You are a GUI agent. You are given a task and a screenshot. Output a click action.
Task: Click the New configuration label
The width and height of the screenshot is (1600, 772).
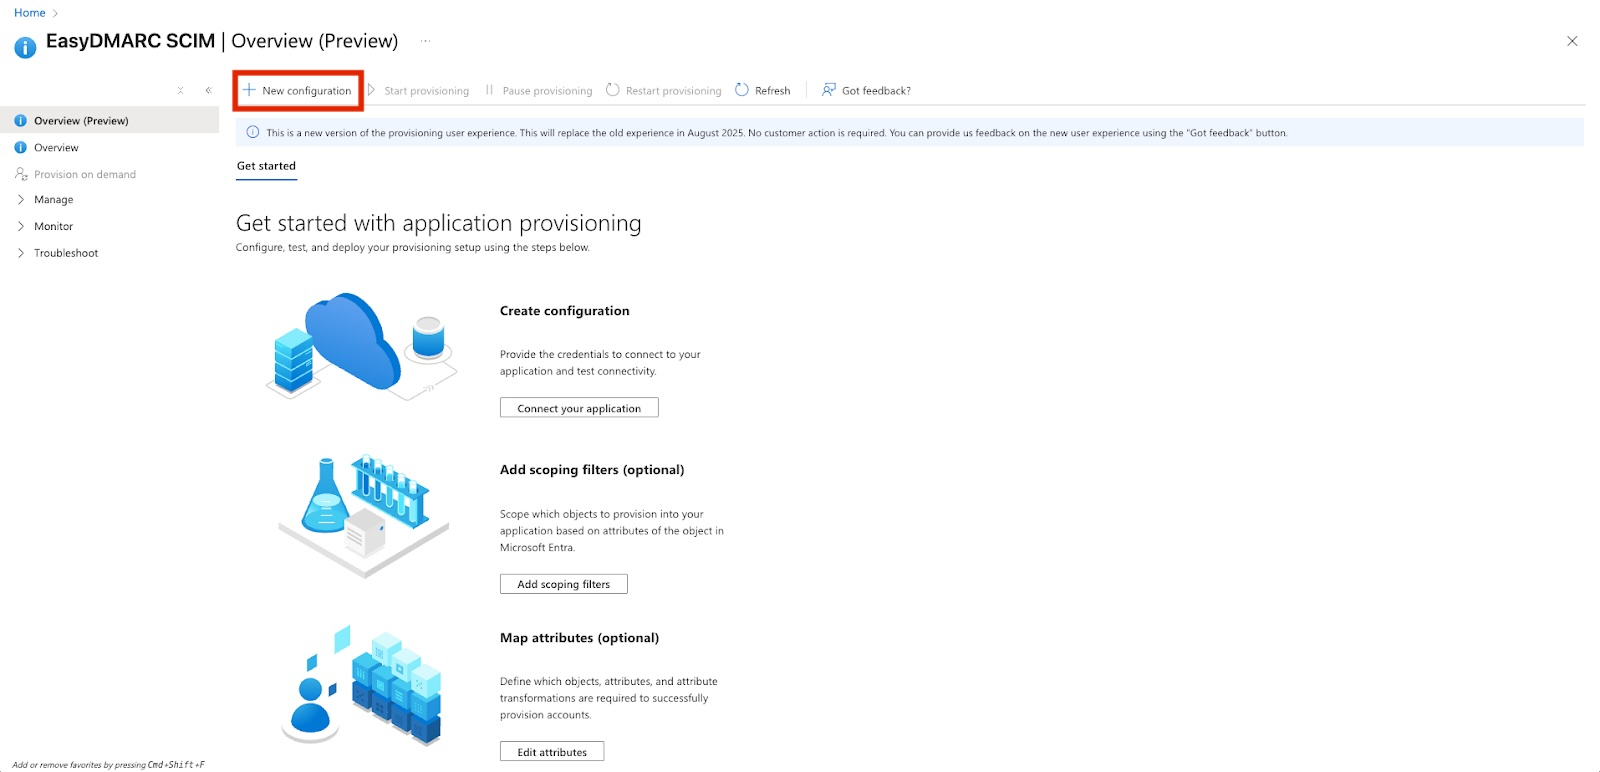pos(307,91)
